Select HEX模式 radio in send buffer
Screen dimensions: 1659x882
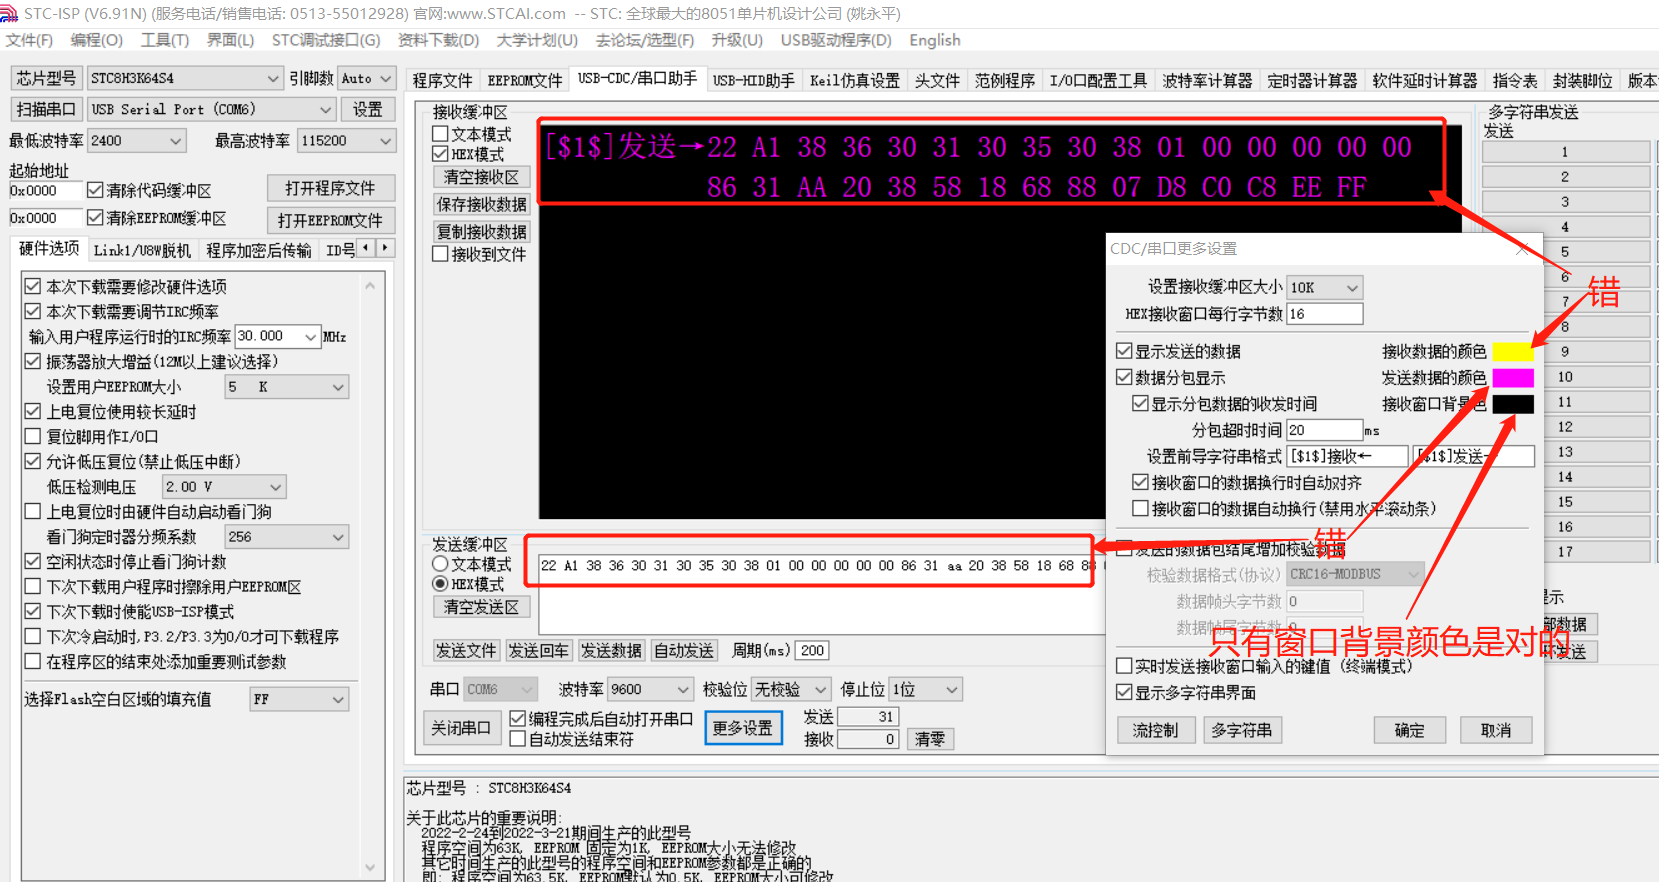[x=440, y=584]
